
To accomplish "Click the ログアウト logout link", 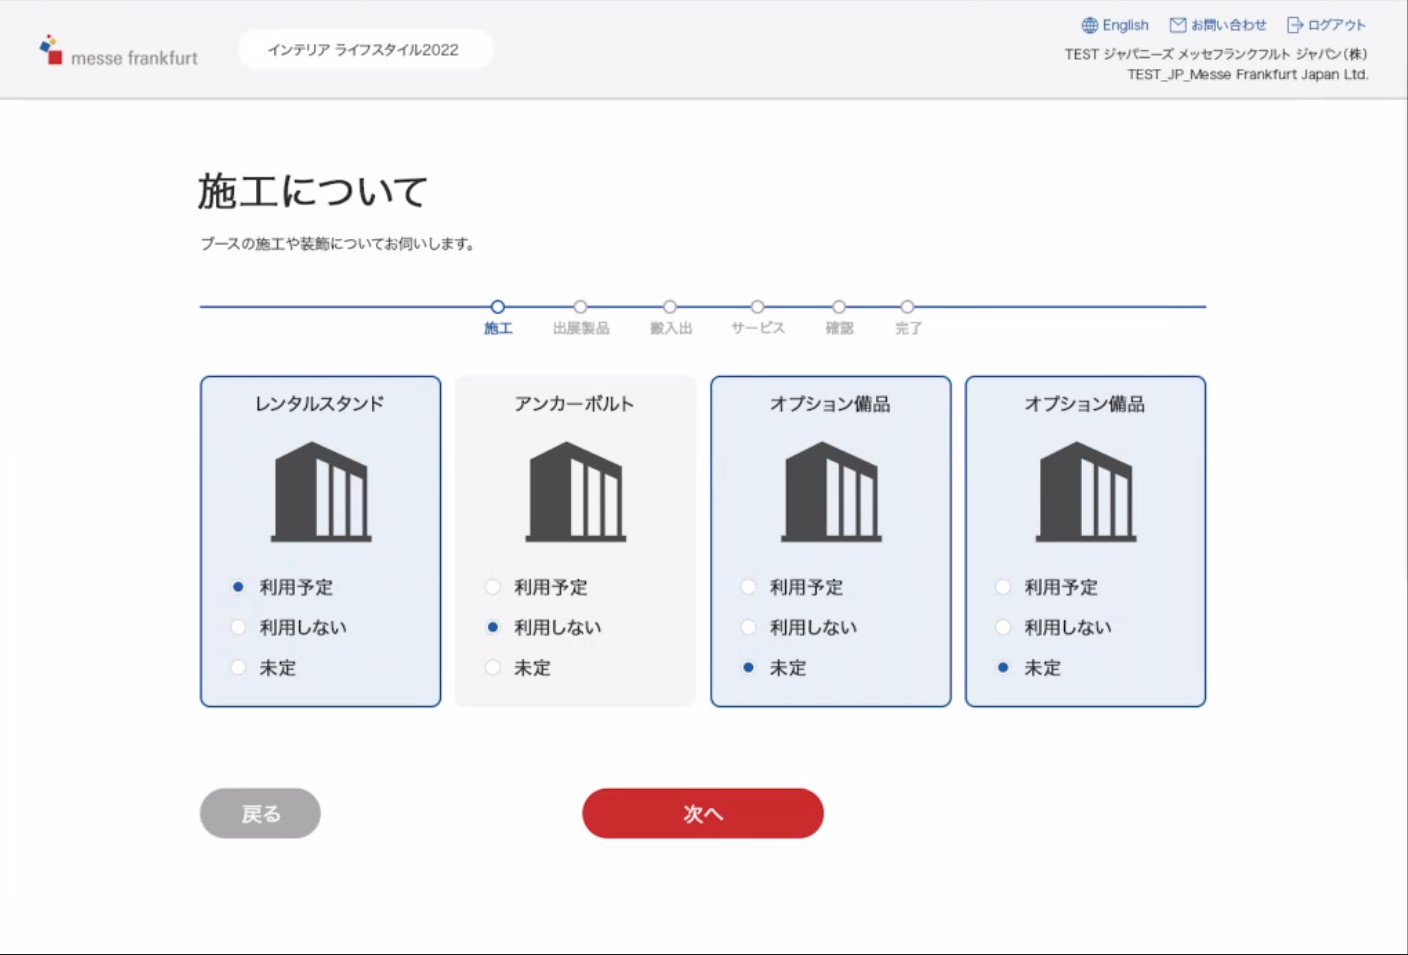I will tap(1326, 25).
